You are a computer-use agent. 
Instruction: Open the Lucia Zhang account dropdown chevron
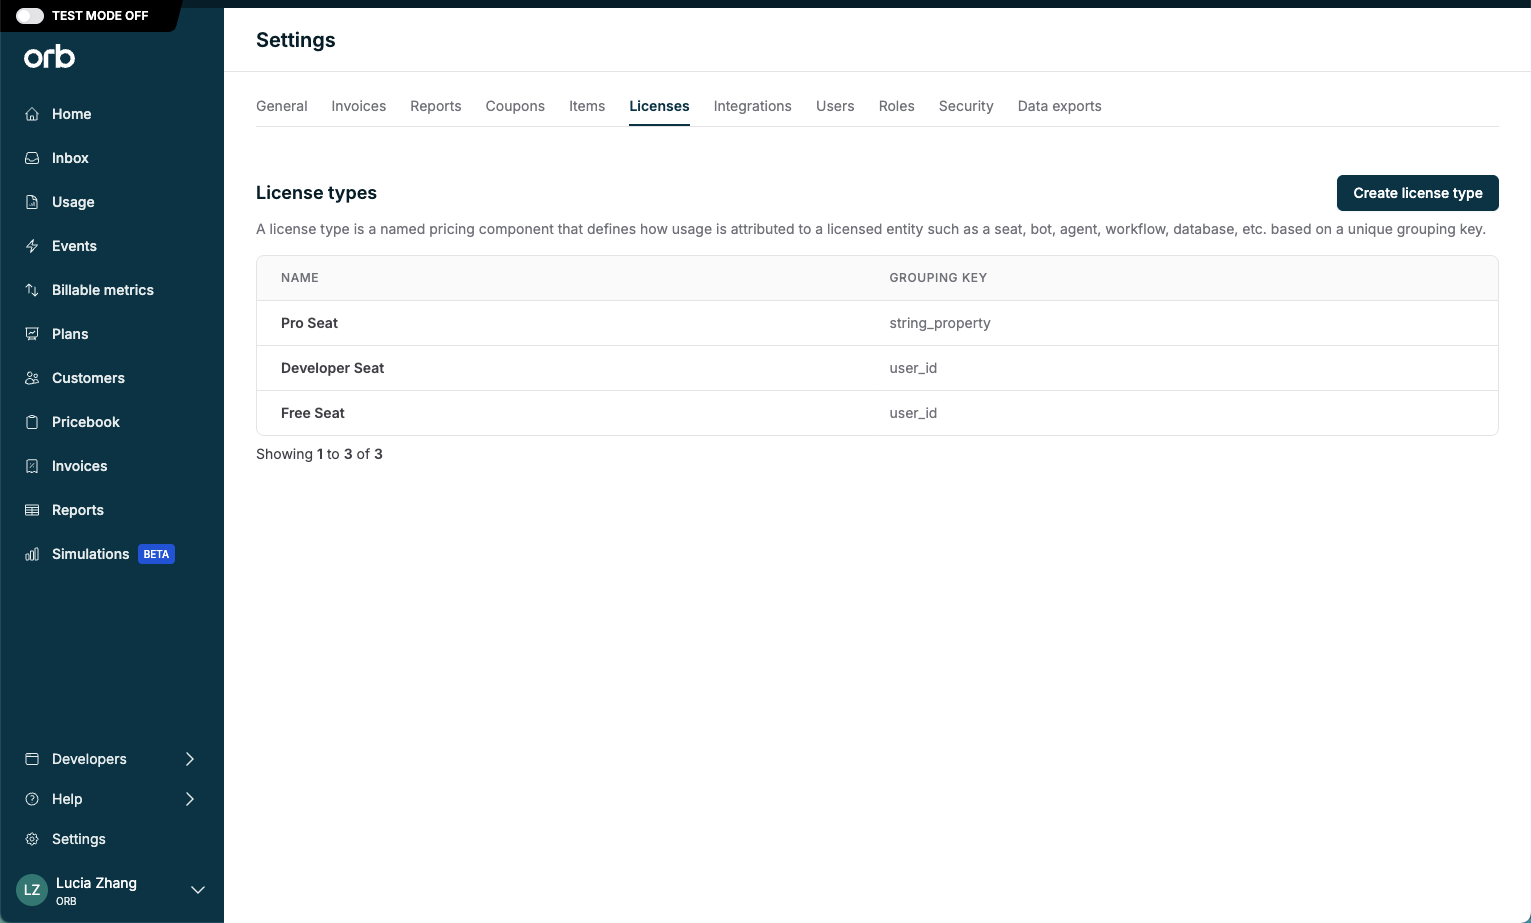pos(198,890)
